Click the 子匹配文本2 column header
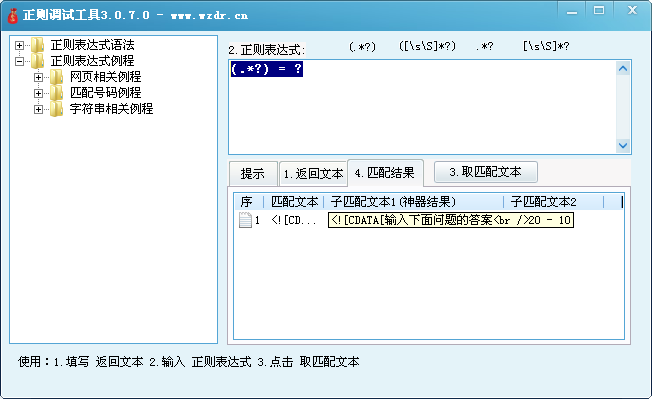 coord(553,202)
